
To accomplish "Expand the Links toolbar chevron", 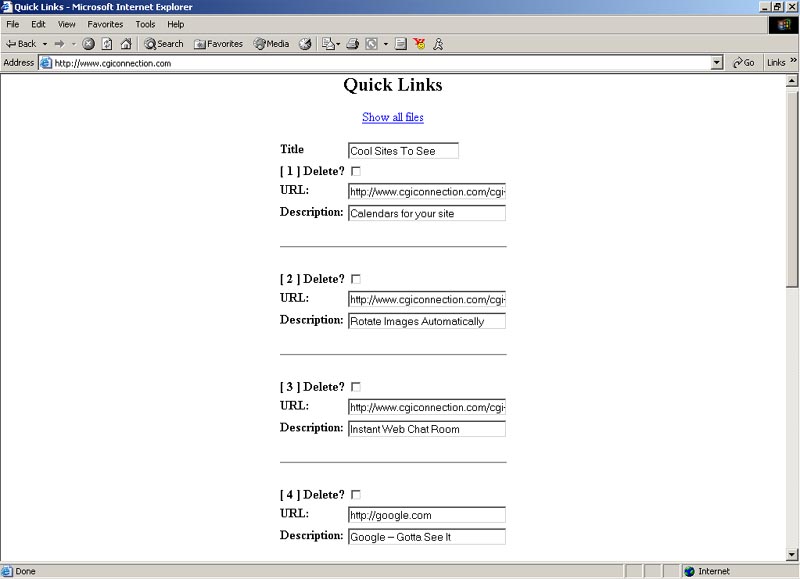I will tap(793, 60).
